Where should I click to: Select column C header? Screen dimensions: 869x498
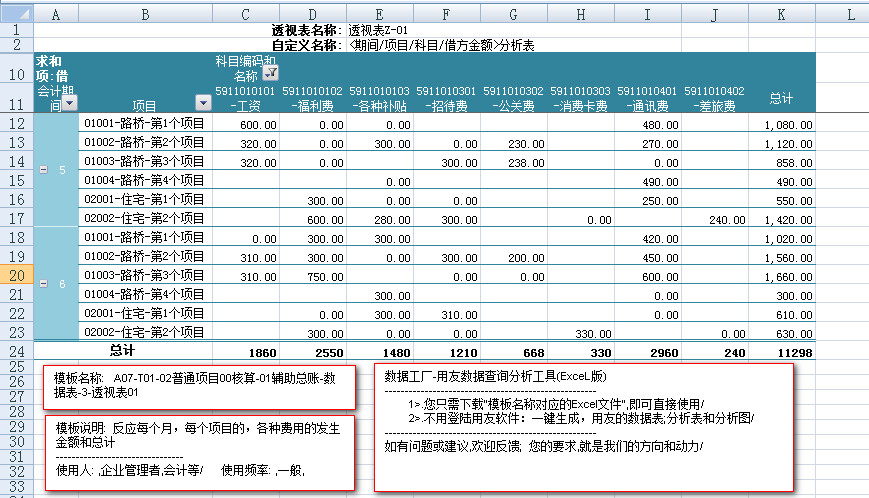(x=245, y=13)
